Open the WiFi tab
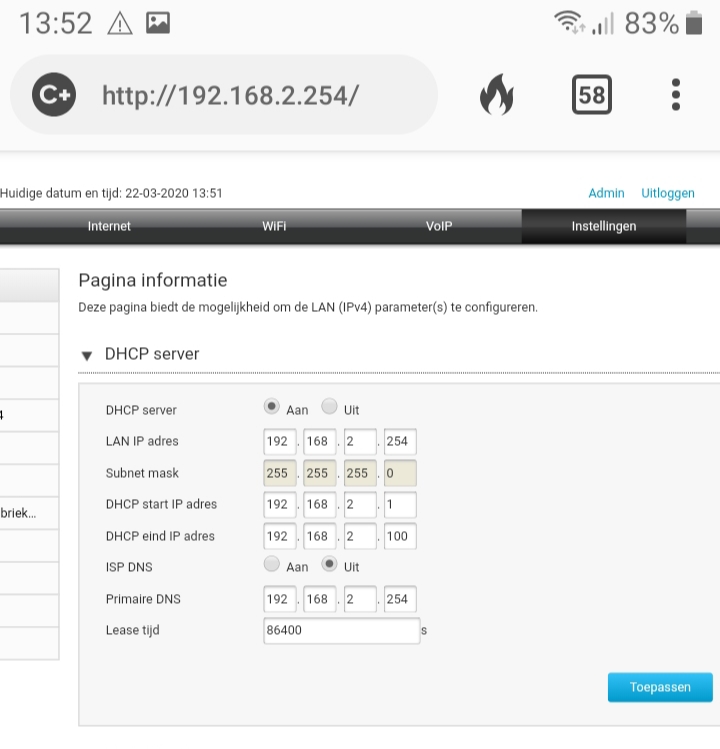720x749 pixels. pyautogui.click(x=274, y=226)
